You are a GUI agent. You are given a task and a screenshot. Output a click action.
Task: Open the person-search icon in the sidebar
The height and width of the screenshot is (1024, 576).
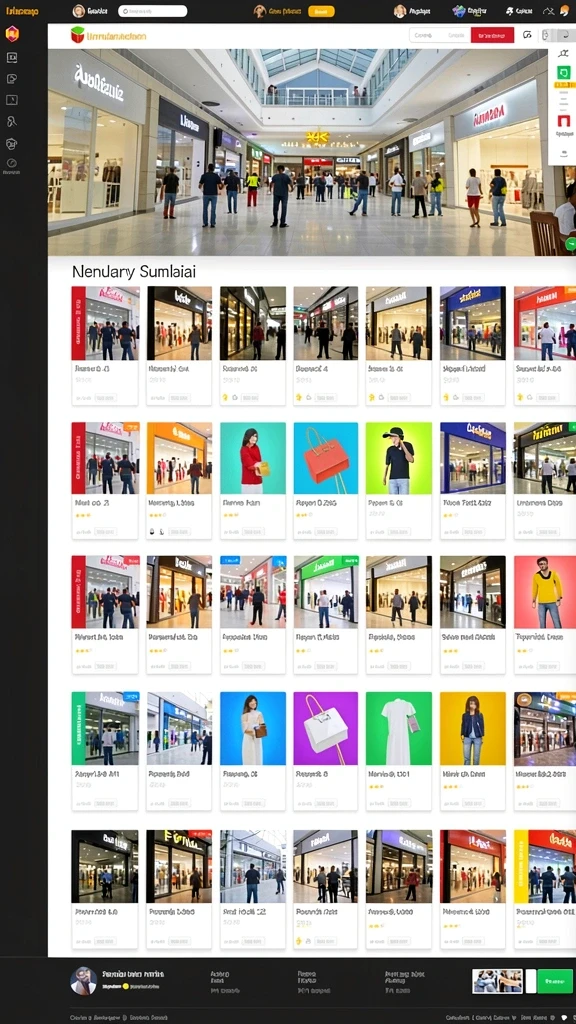pos(12,121)
